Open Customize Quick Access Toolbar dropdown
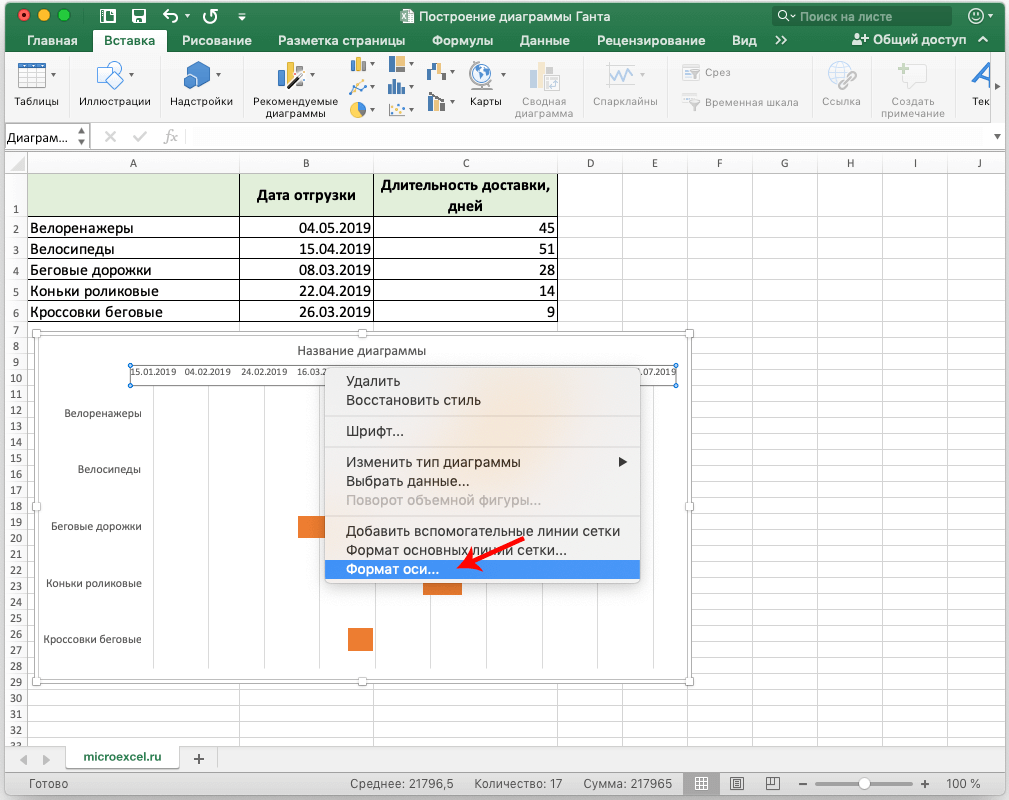 click(x=241, y=17)
